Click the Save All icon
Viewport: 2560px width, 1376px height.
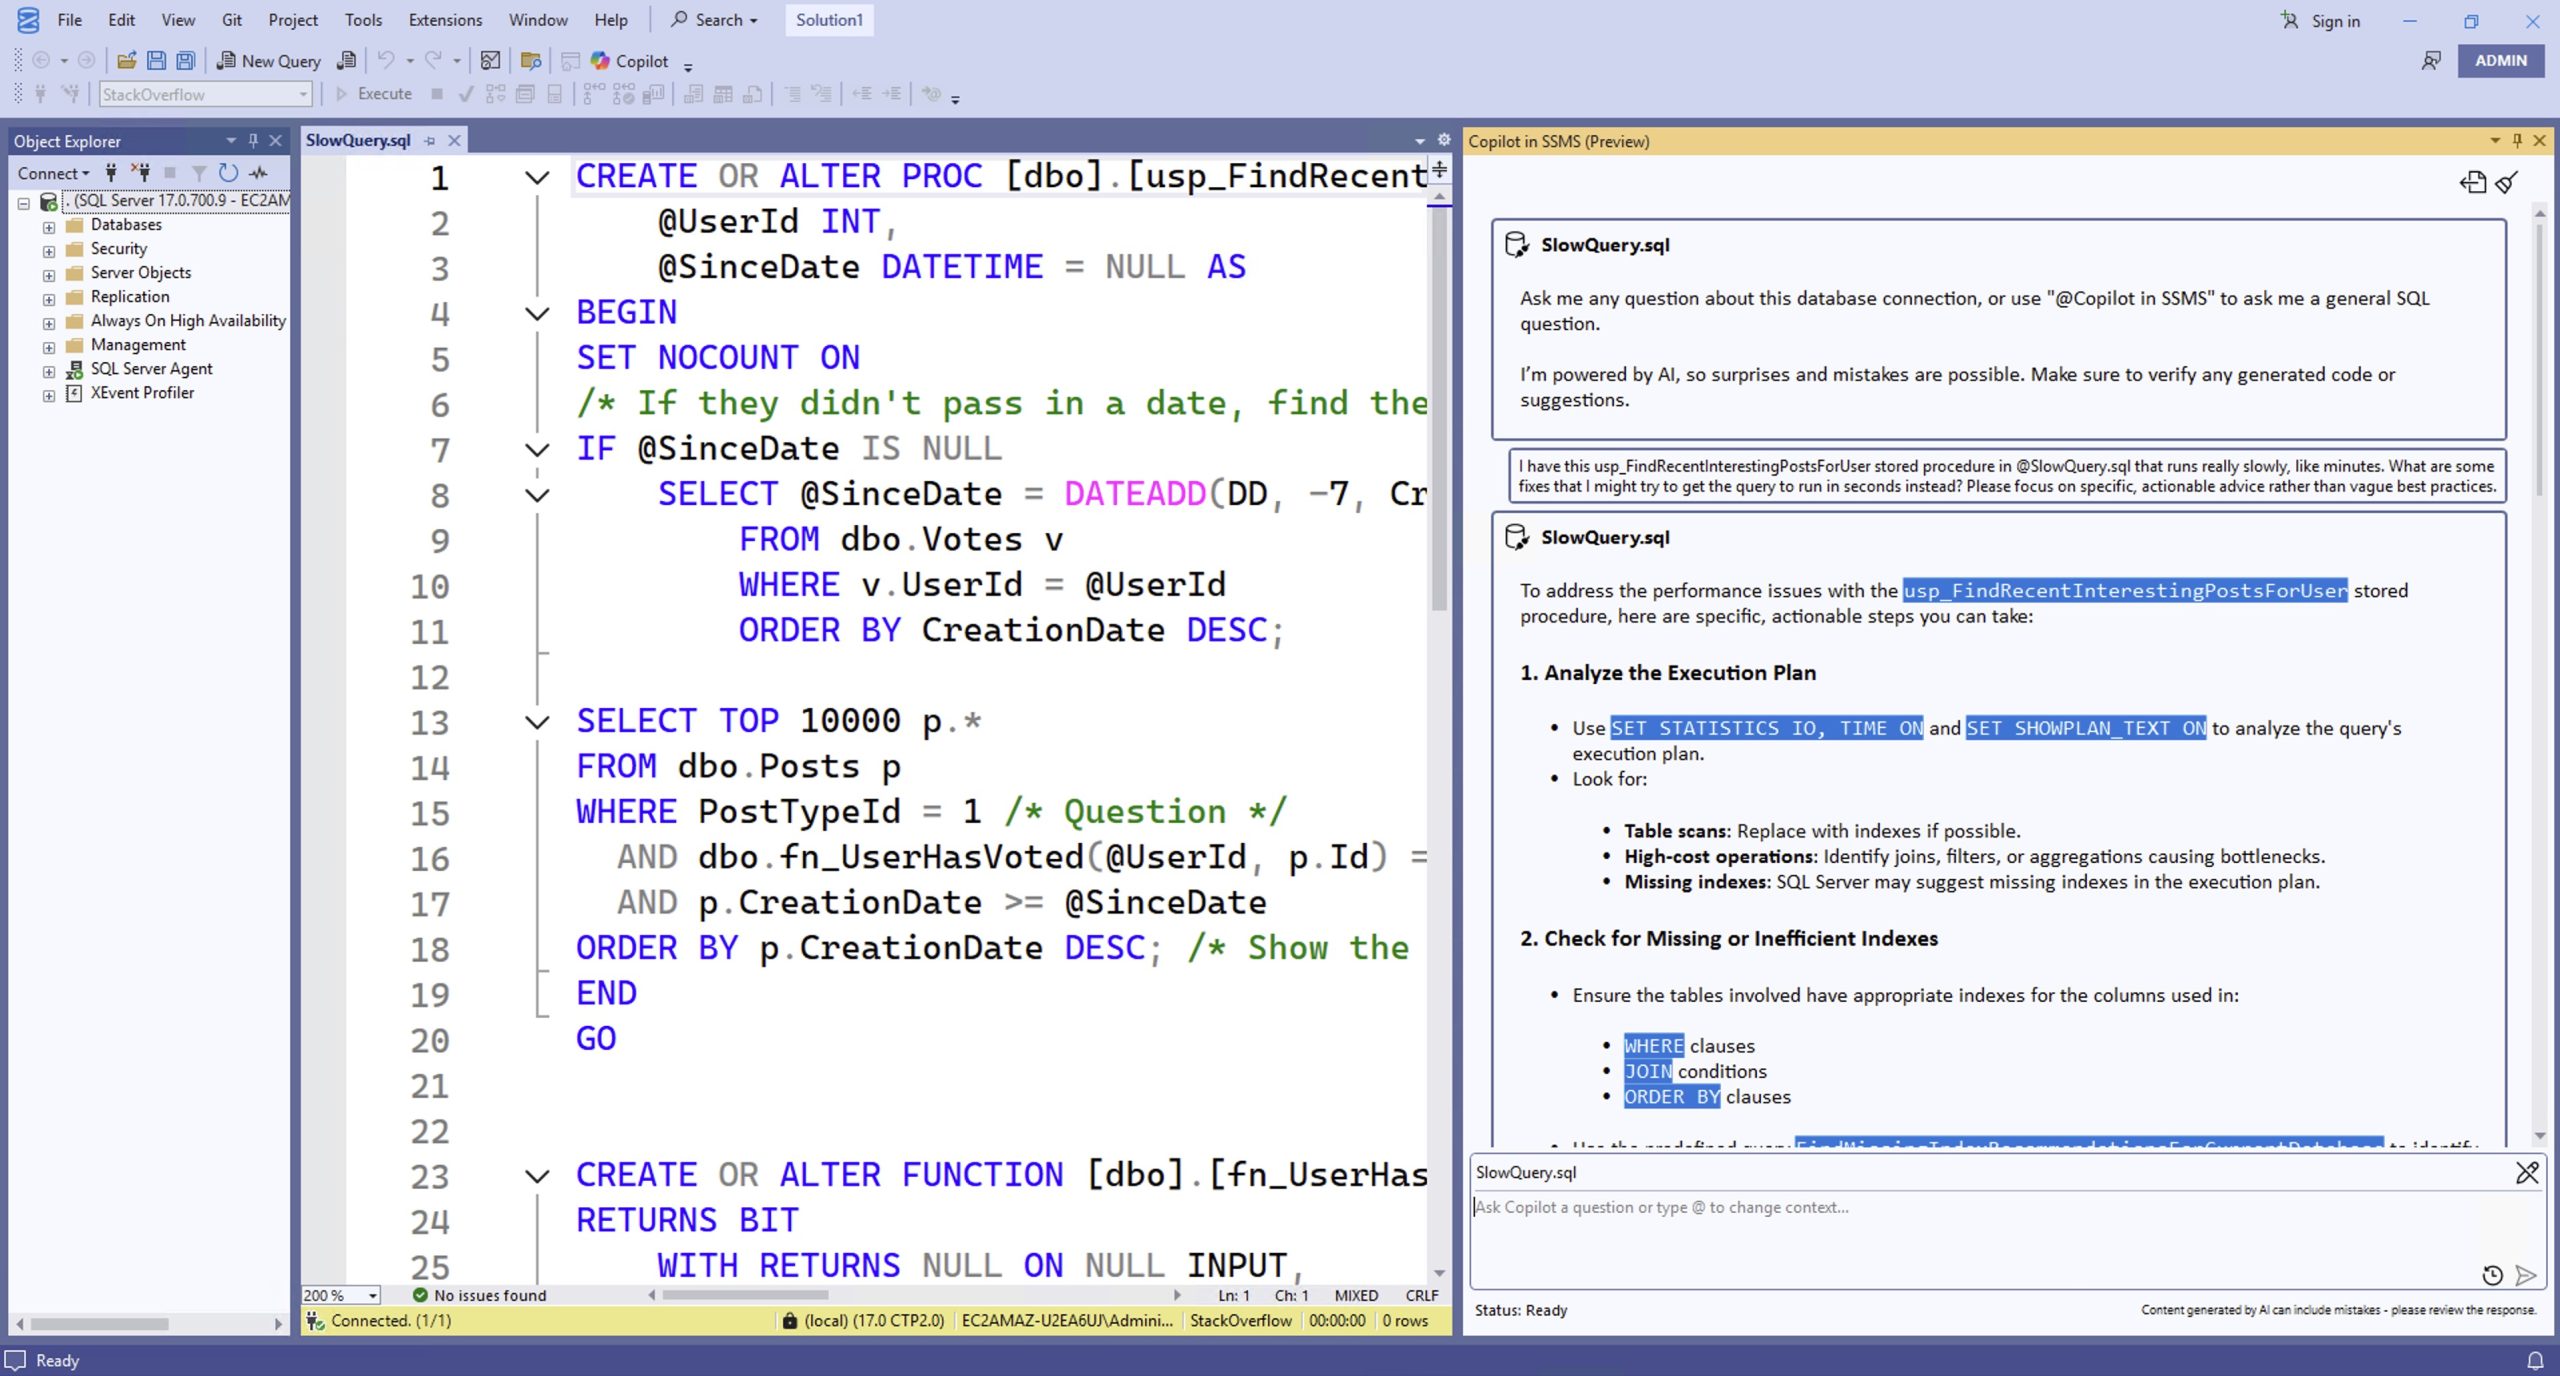coord(186,61)
